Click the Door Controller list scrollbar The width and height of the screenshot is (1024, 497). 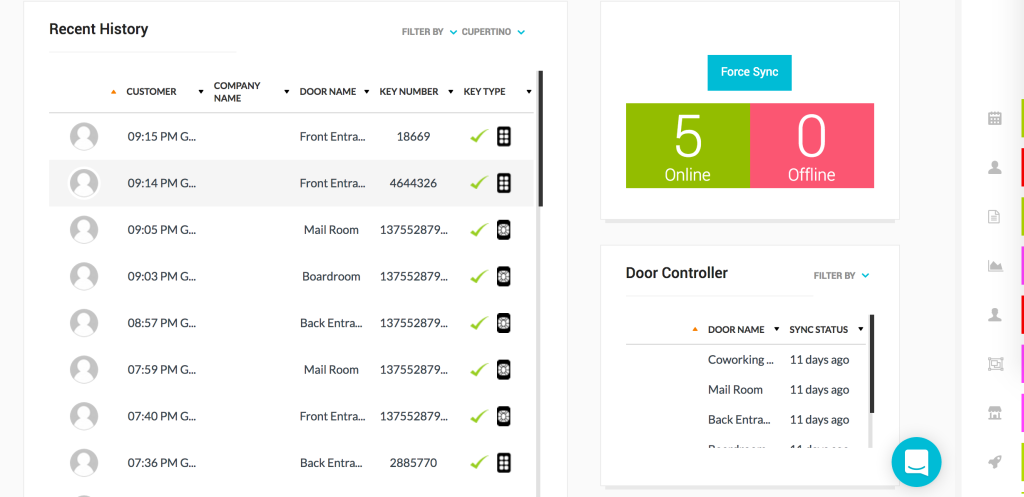(x=872, y=363)
